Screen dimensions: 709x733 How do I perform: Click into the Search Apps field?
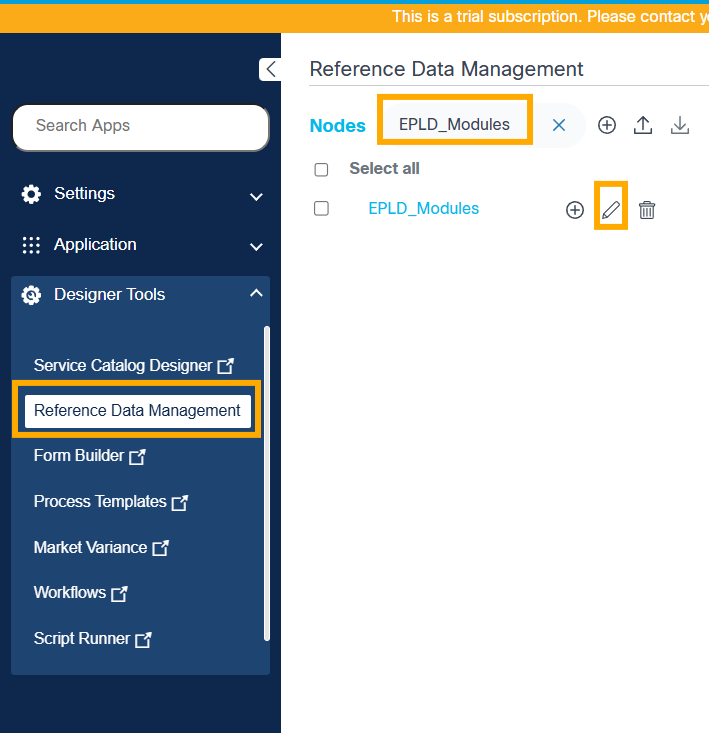point(141,127)
